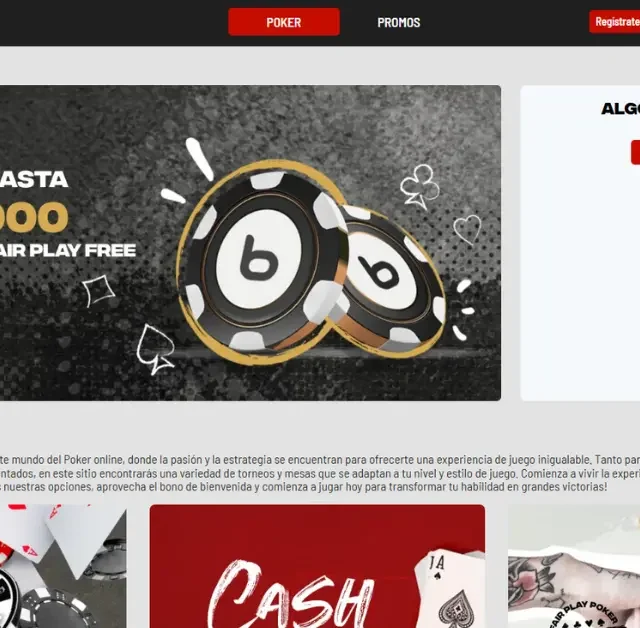Image resolution: width=640 pixels, height=628 pixels.
Task: Click the Regístrate button
Action: (615, 22)
